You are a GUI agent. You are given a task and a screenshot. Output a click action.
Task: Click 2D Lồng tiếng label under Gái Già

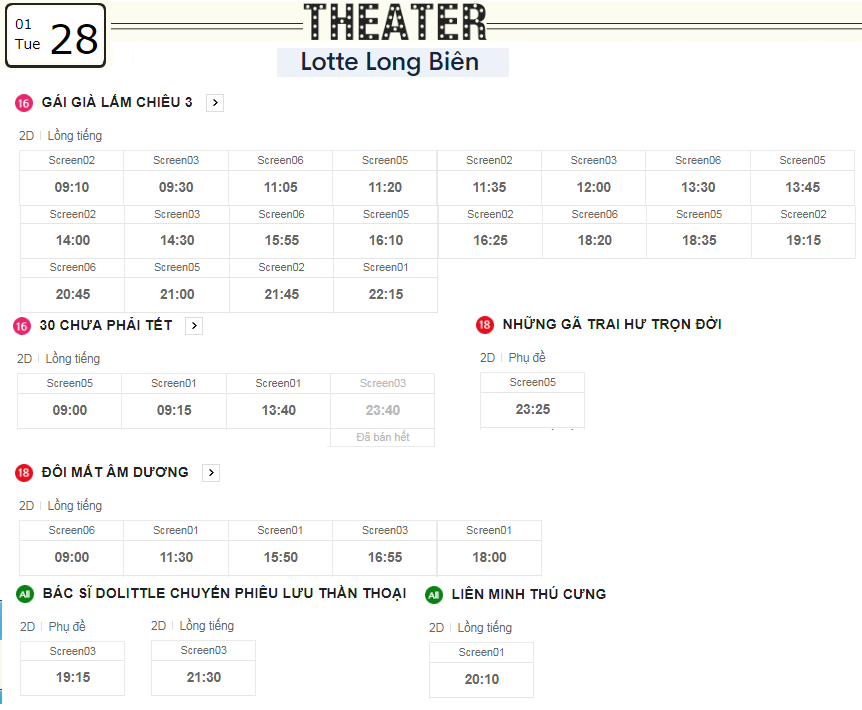pos(60,136)
